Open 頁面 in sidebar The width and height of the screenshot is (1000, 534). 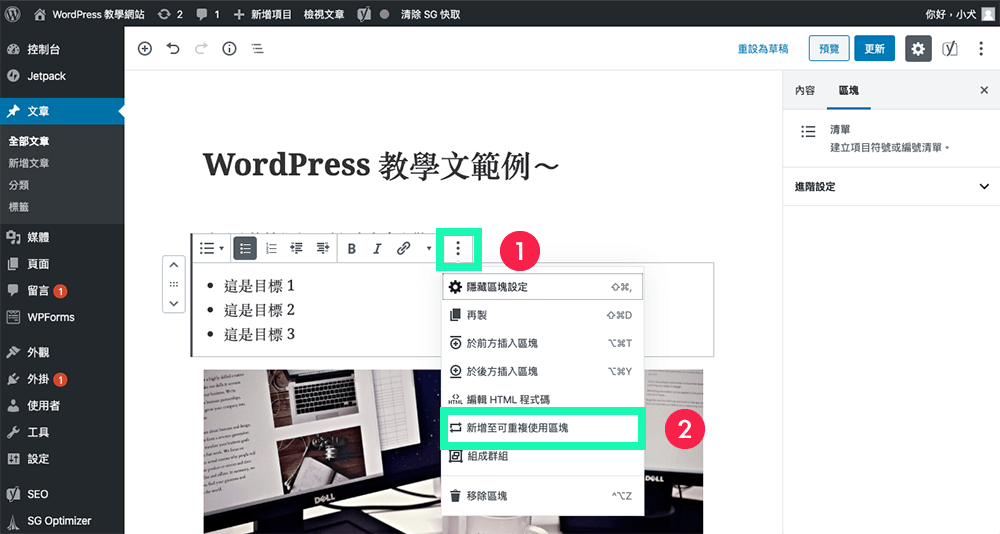(62, 264)
